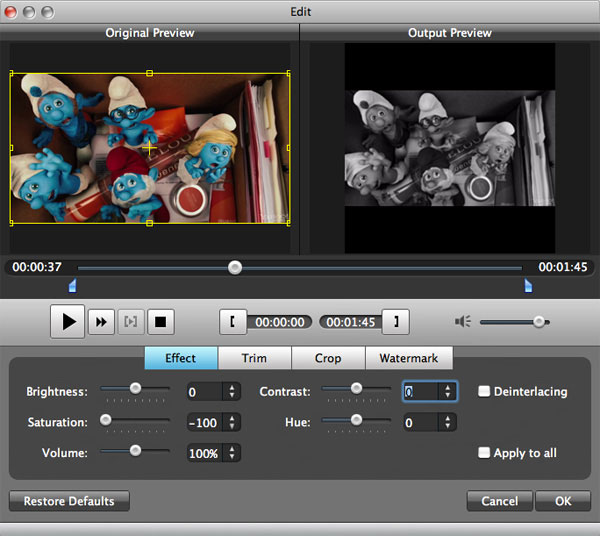Switch to the Trim tab
The image size is (600, 536).
[x=255, y=358]
